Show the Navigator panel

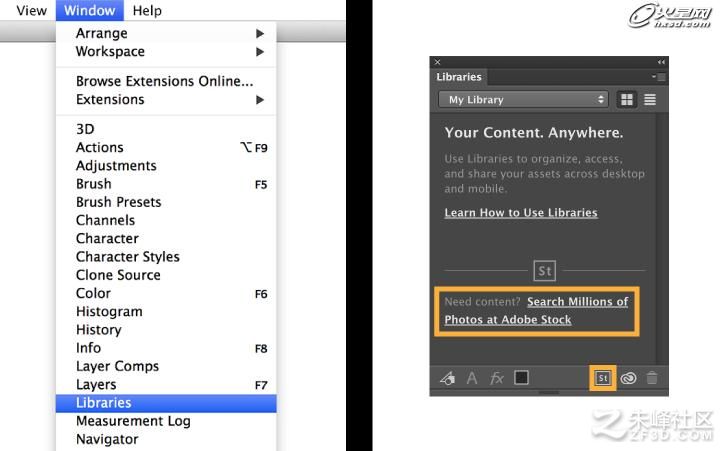[x=166, y=439]
